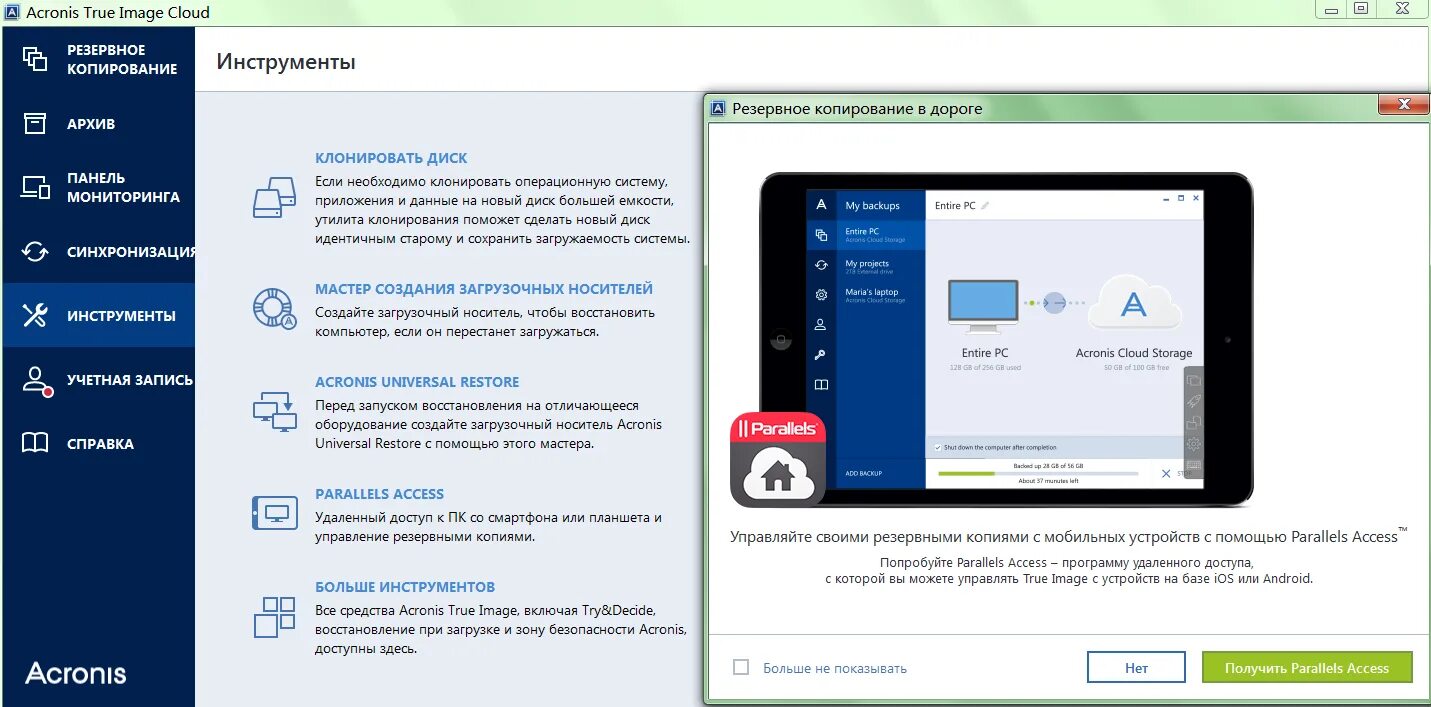Click the 'Нет' button
This screenshot has width=1431, height=707.
1136,668
